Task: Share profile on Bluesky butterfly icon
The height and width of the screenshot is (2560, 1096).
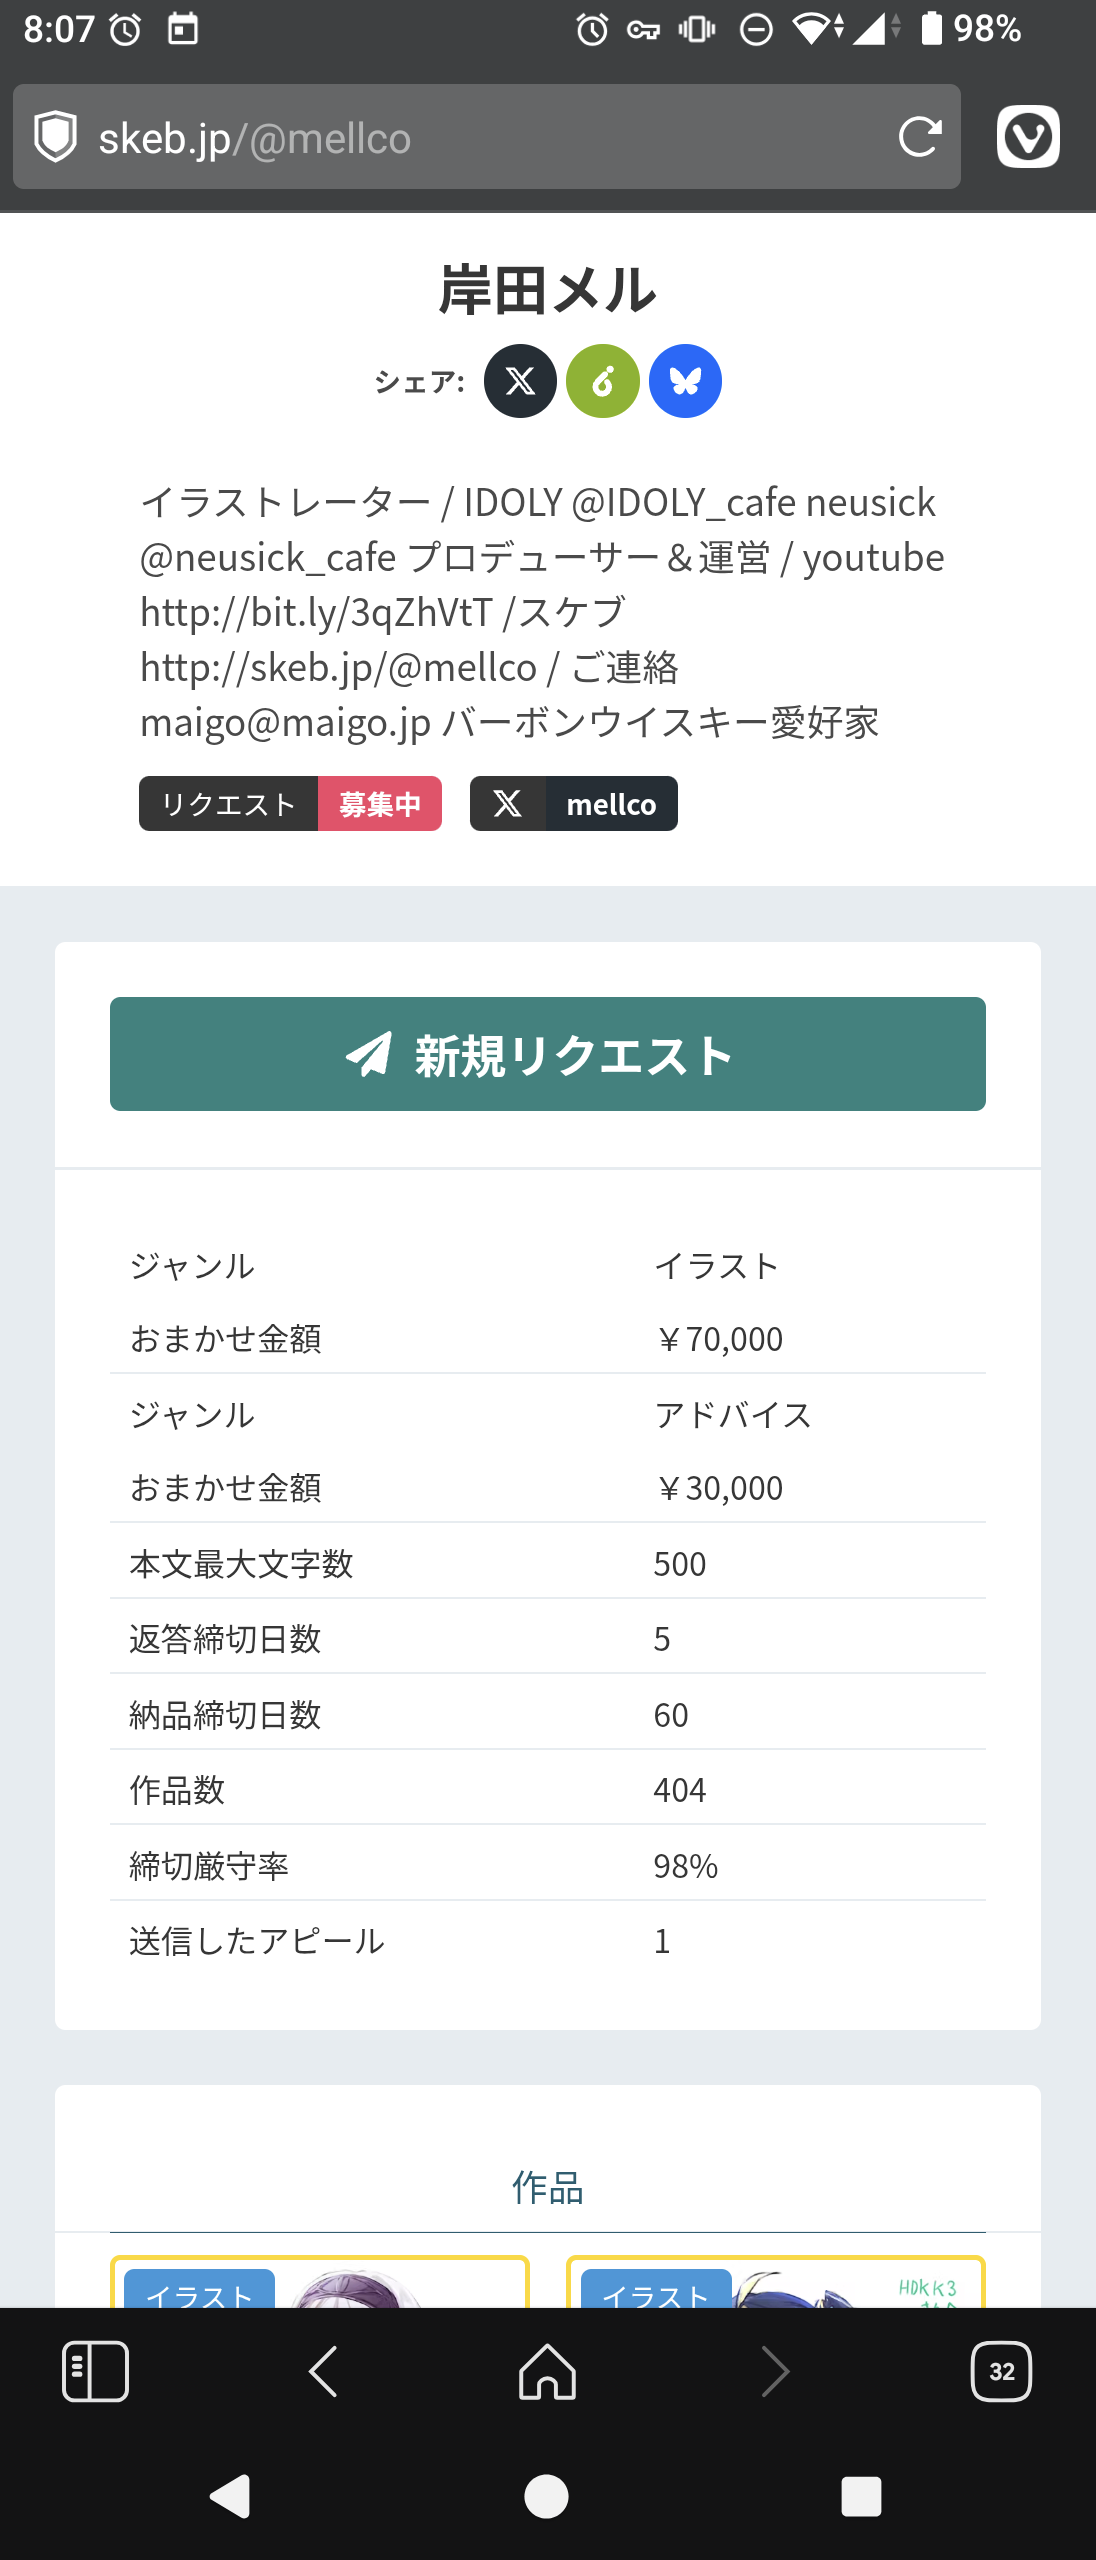Action: (x=685, y=381)
